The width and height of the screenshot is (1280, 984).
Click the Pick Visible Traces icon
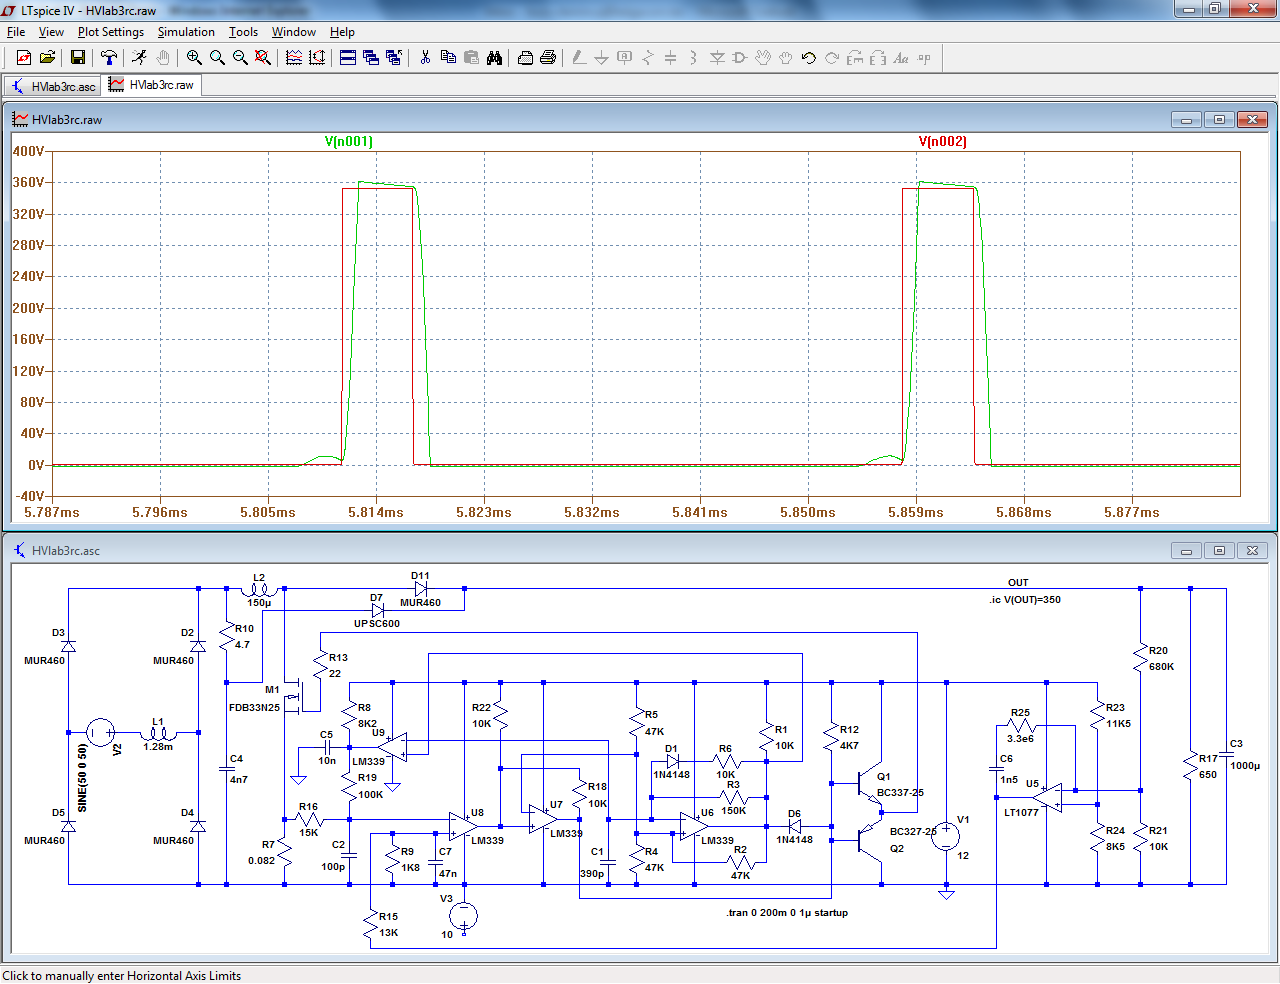pyautogui.click(x=294, y=58)
